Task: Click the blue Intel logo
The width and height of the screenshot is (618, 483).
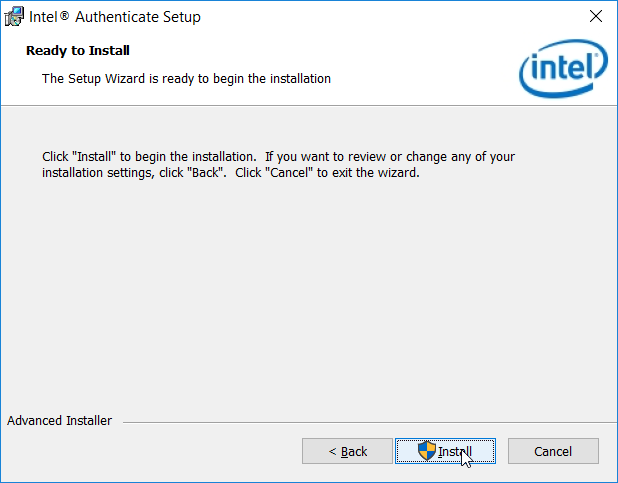Action: point(563,68)
